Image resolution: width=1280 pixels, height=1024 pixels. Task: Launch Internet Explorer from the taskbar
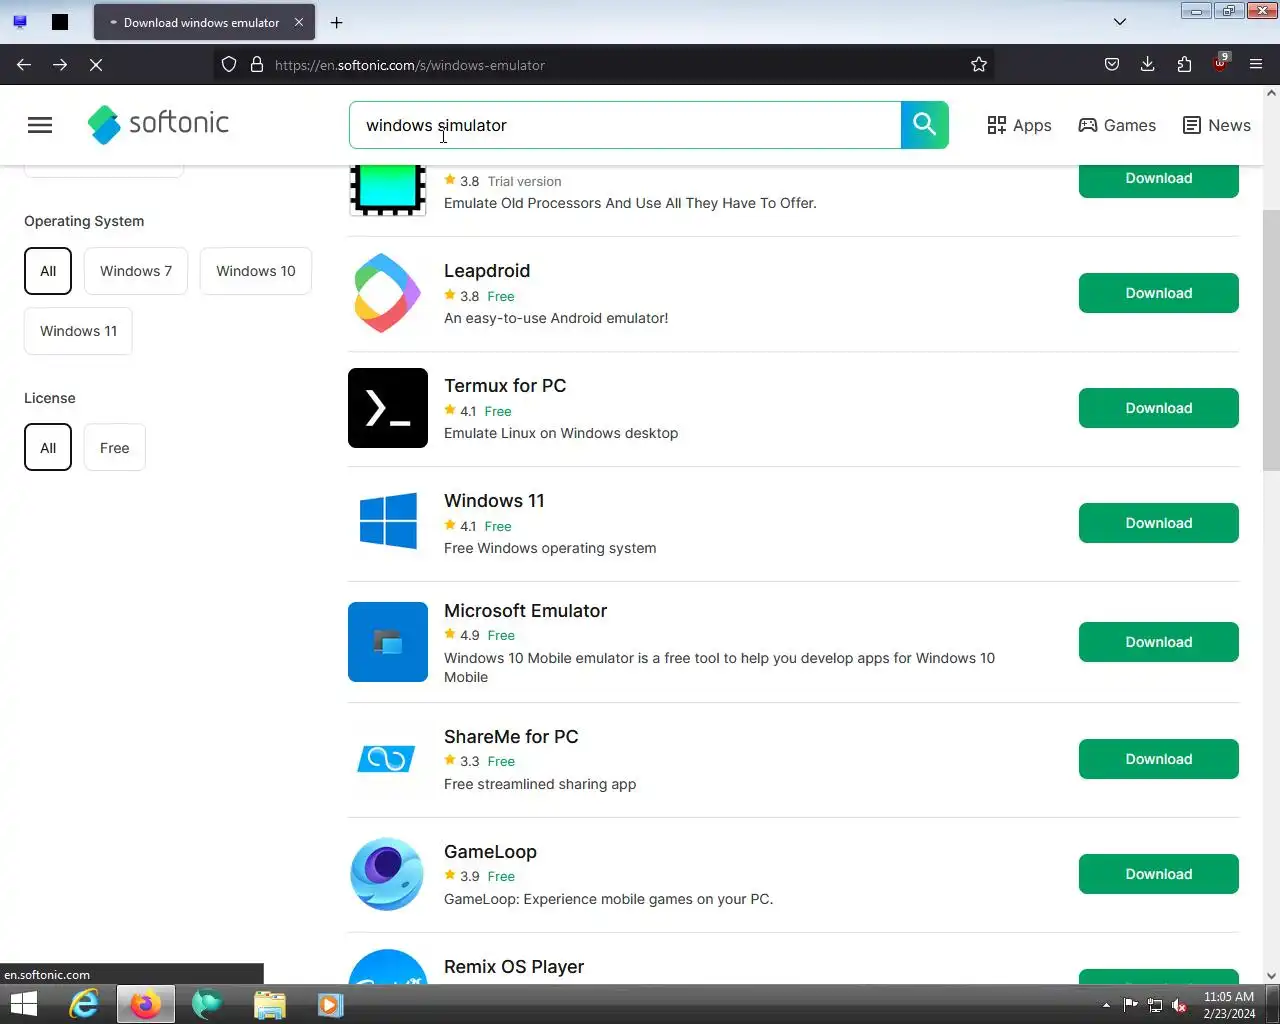(x=84, y=1004)
